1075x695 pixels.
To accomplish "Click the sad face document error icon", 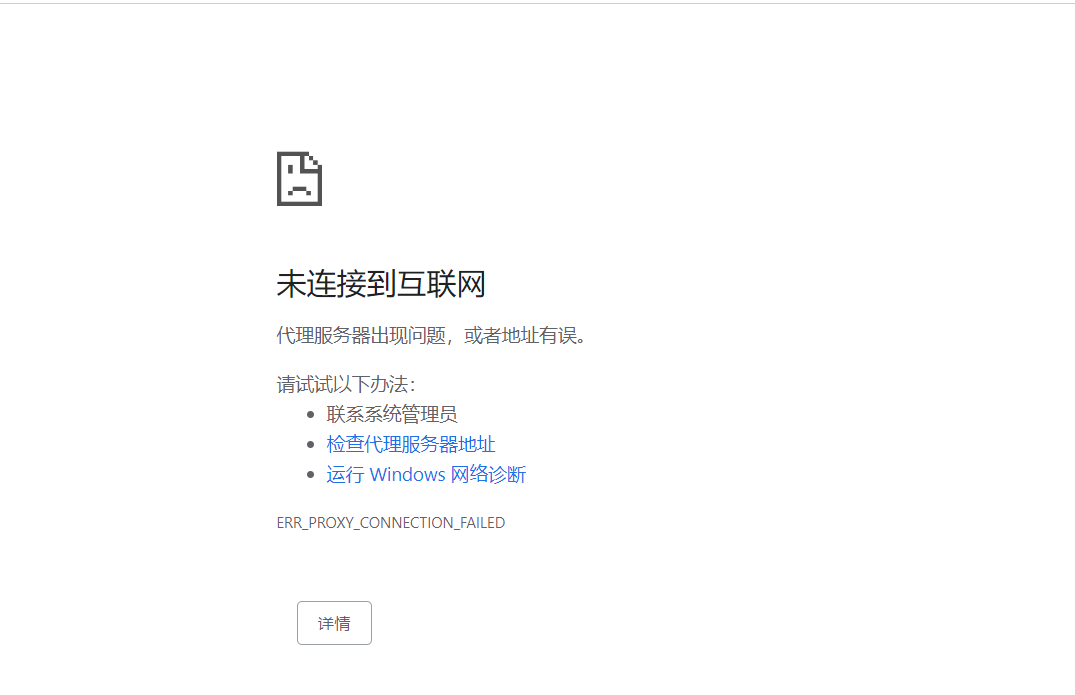I will 299,179.
